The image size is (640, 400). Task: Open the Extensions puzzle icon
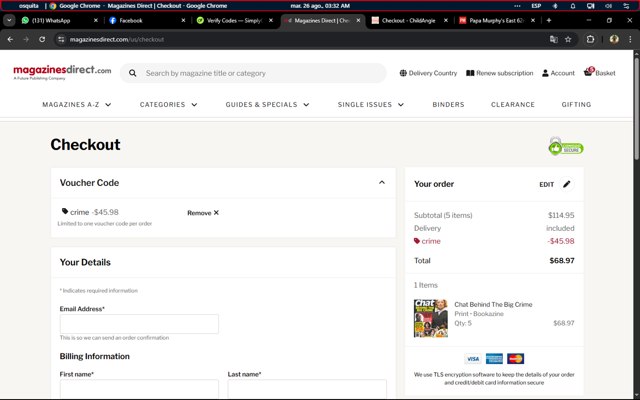click(x=590, y=39)
